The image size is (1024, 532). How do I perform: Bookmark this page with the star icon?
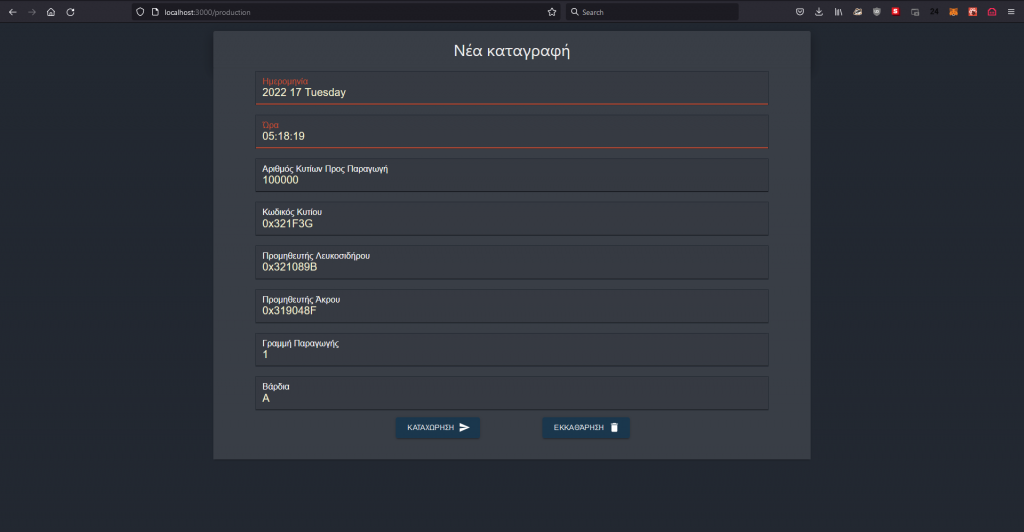[551, 12]
